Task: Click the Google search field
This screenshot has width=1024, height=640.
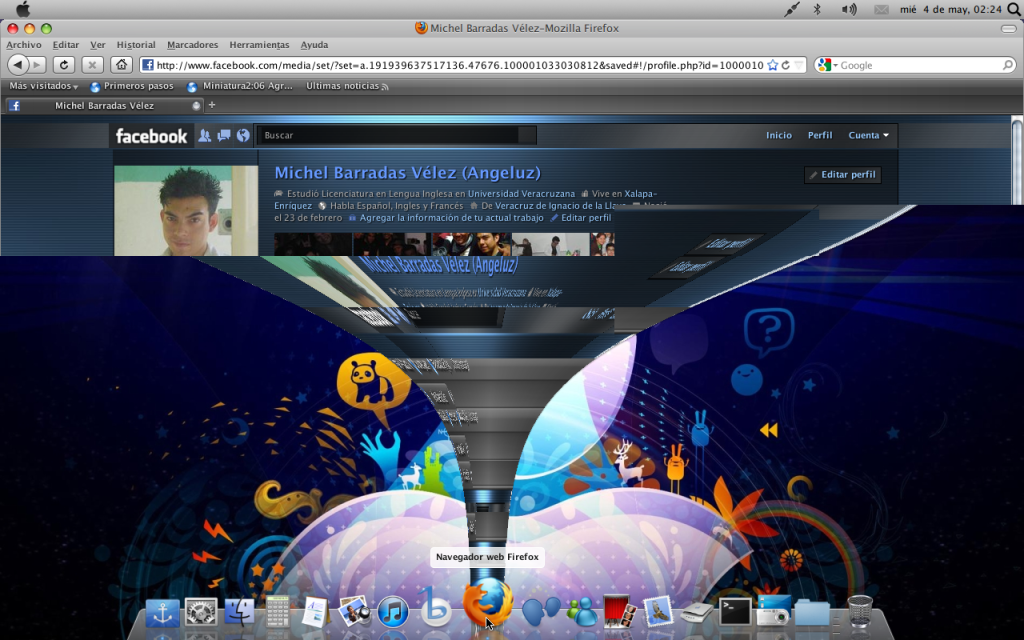Action: pyautogui.click(x=920, y=65)
